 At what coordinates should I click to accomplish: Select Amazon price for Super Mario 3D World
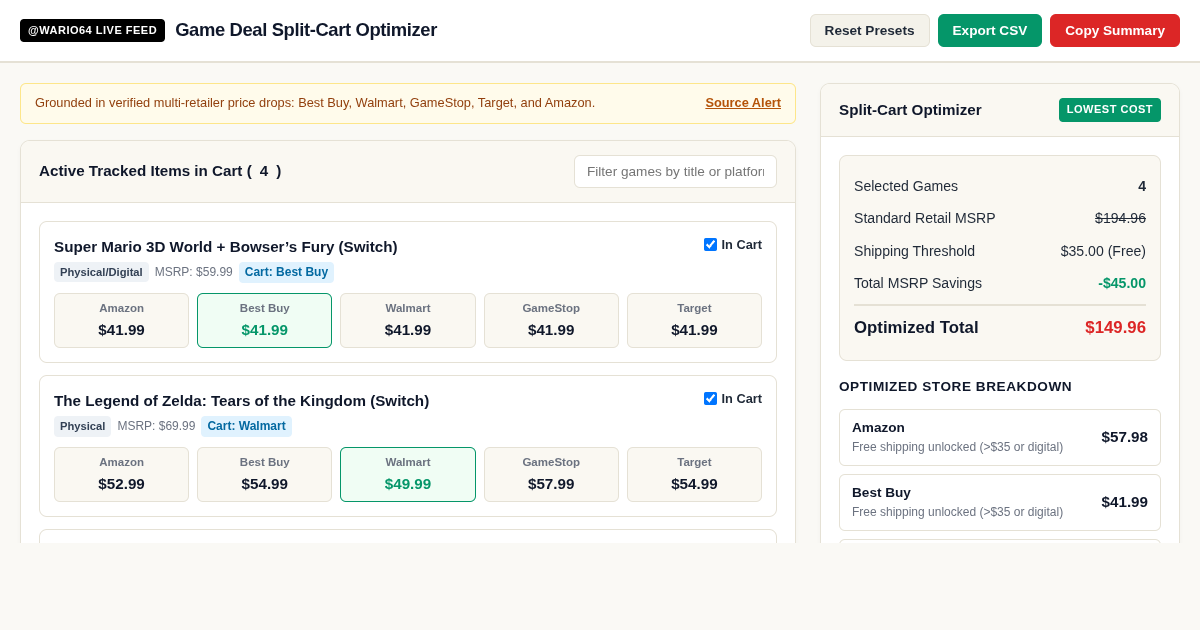click(x=121, y=320)
